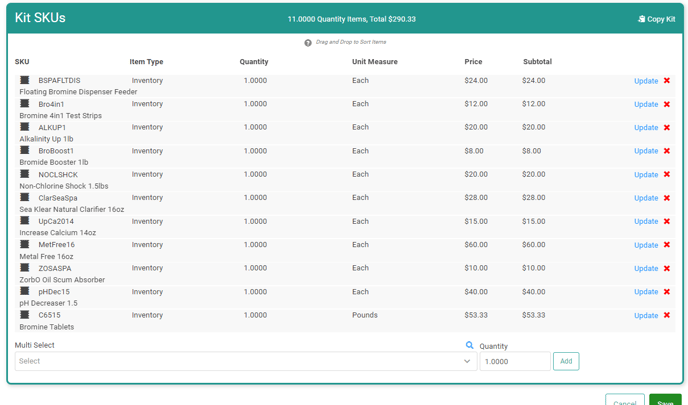The image size is (688, 405).
Task: Click the Add button
Action: pyautogui.click(x=566, y=361)
